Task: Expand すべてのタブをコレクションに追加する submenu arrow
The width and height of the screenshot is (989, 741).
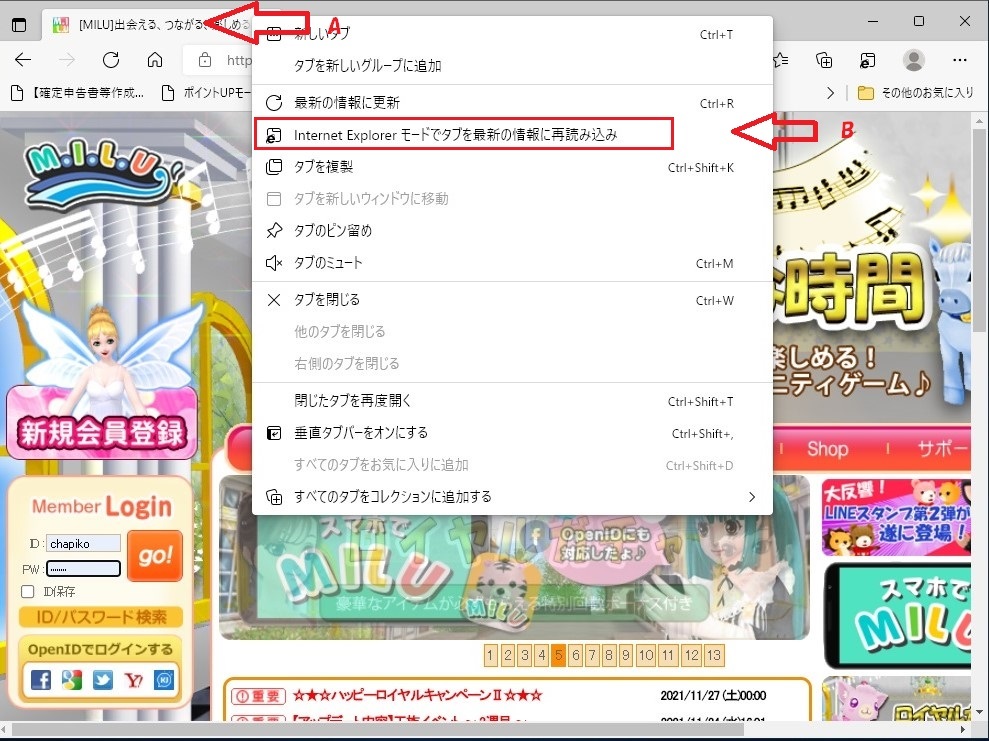Action: (x=751, y=497)
